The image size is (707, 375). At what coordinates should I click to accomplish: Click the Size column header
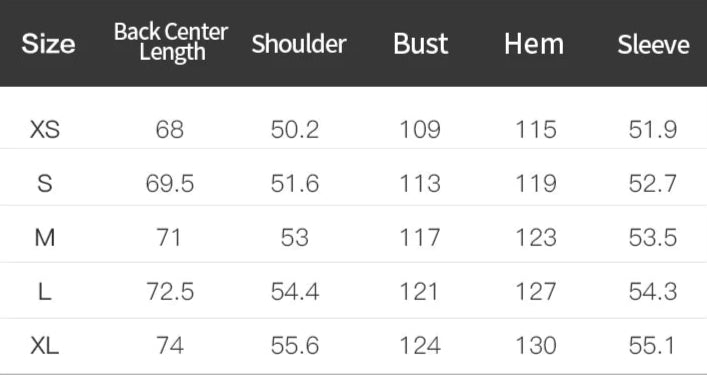pyautogui.click(x=48, y=44)
